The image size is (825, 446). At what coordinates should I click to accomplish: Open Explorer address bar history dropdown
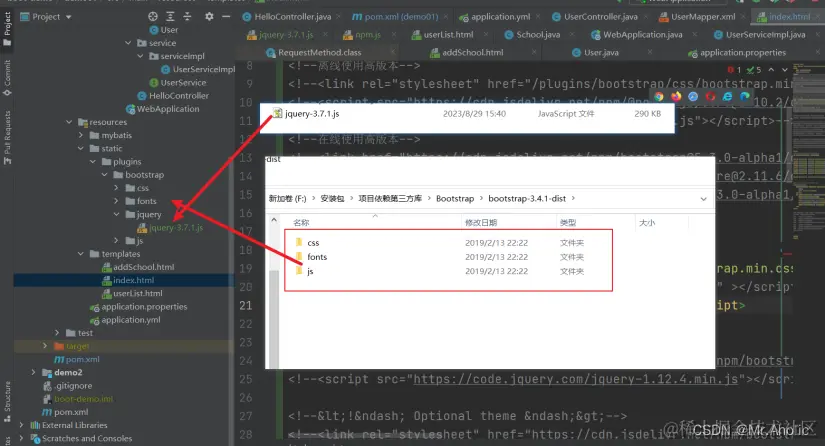(x=703, y=199)
